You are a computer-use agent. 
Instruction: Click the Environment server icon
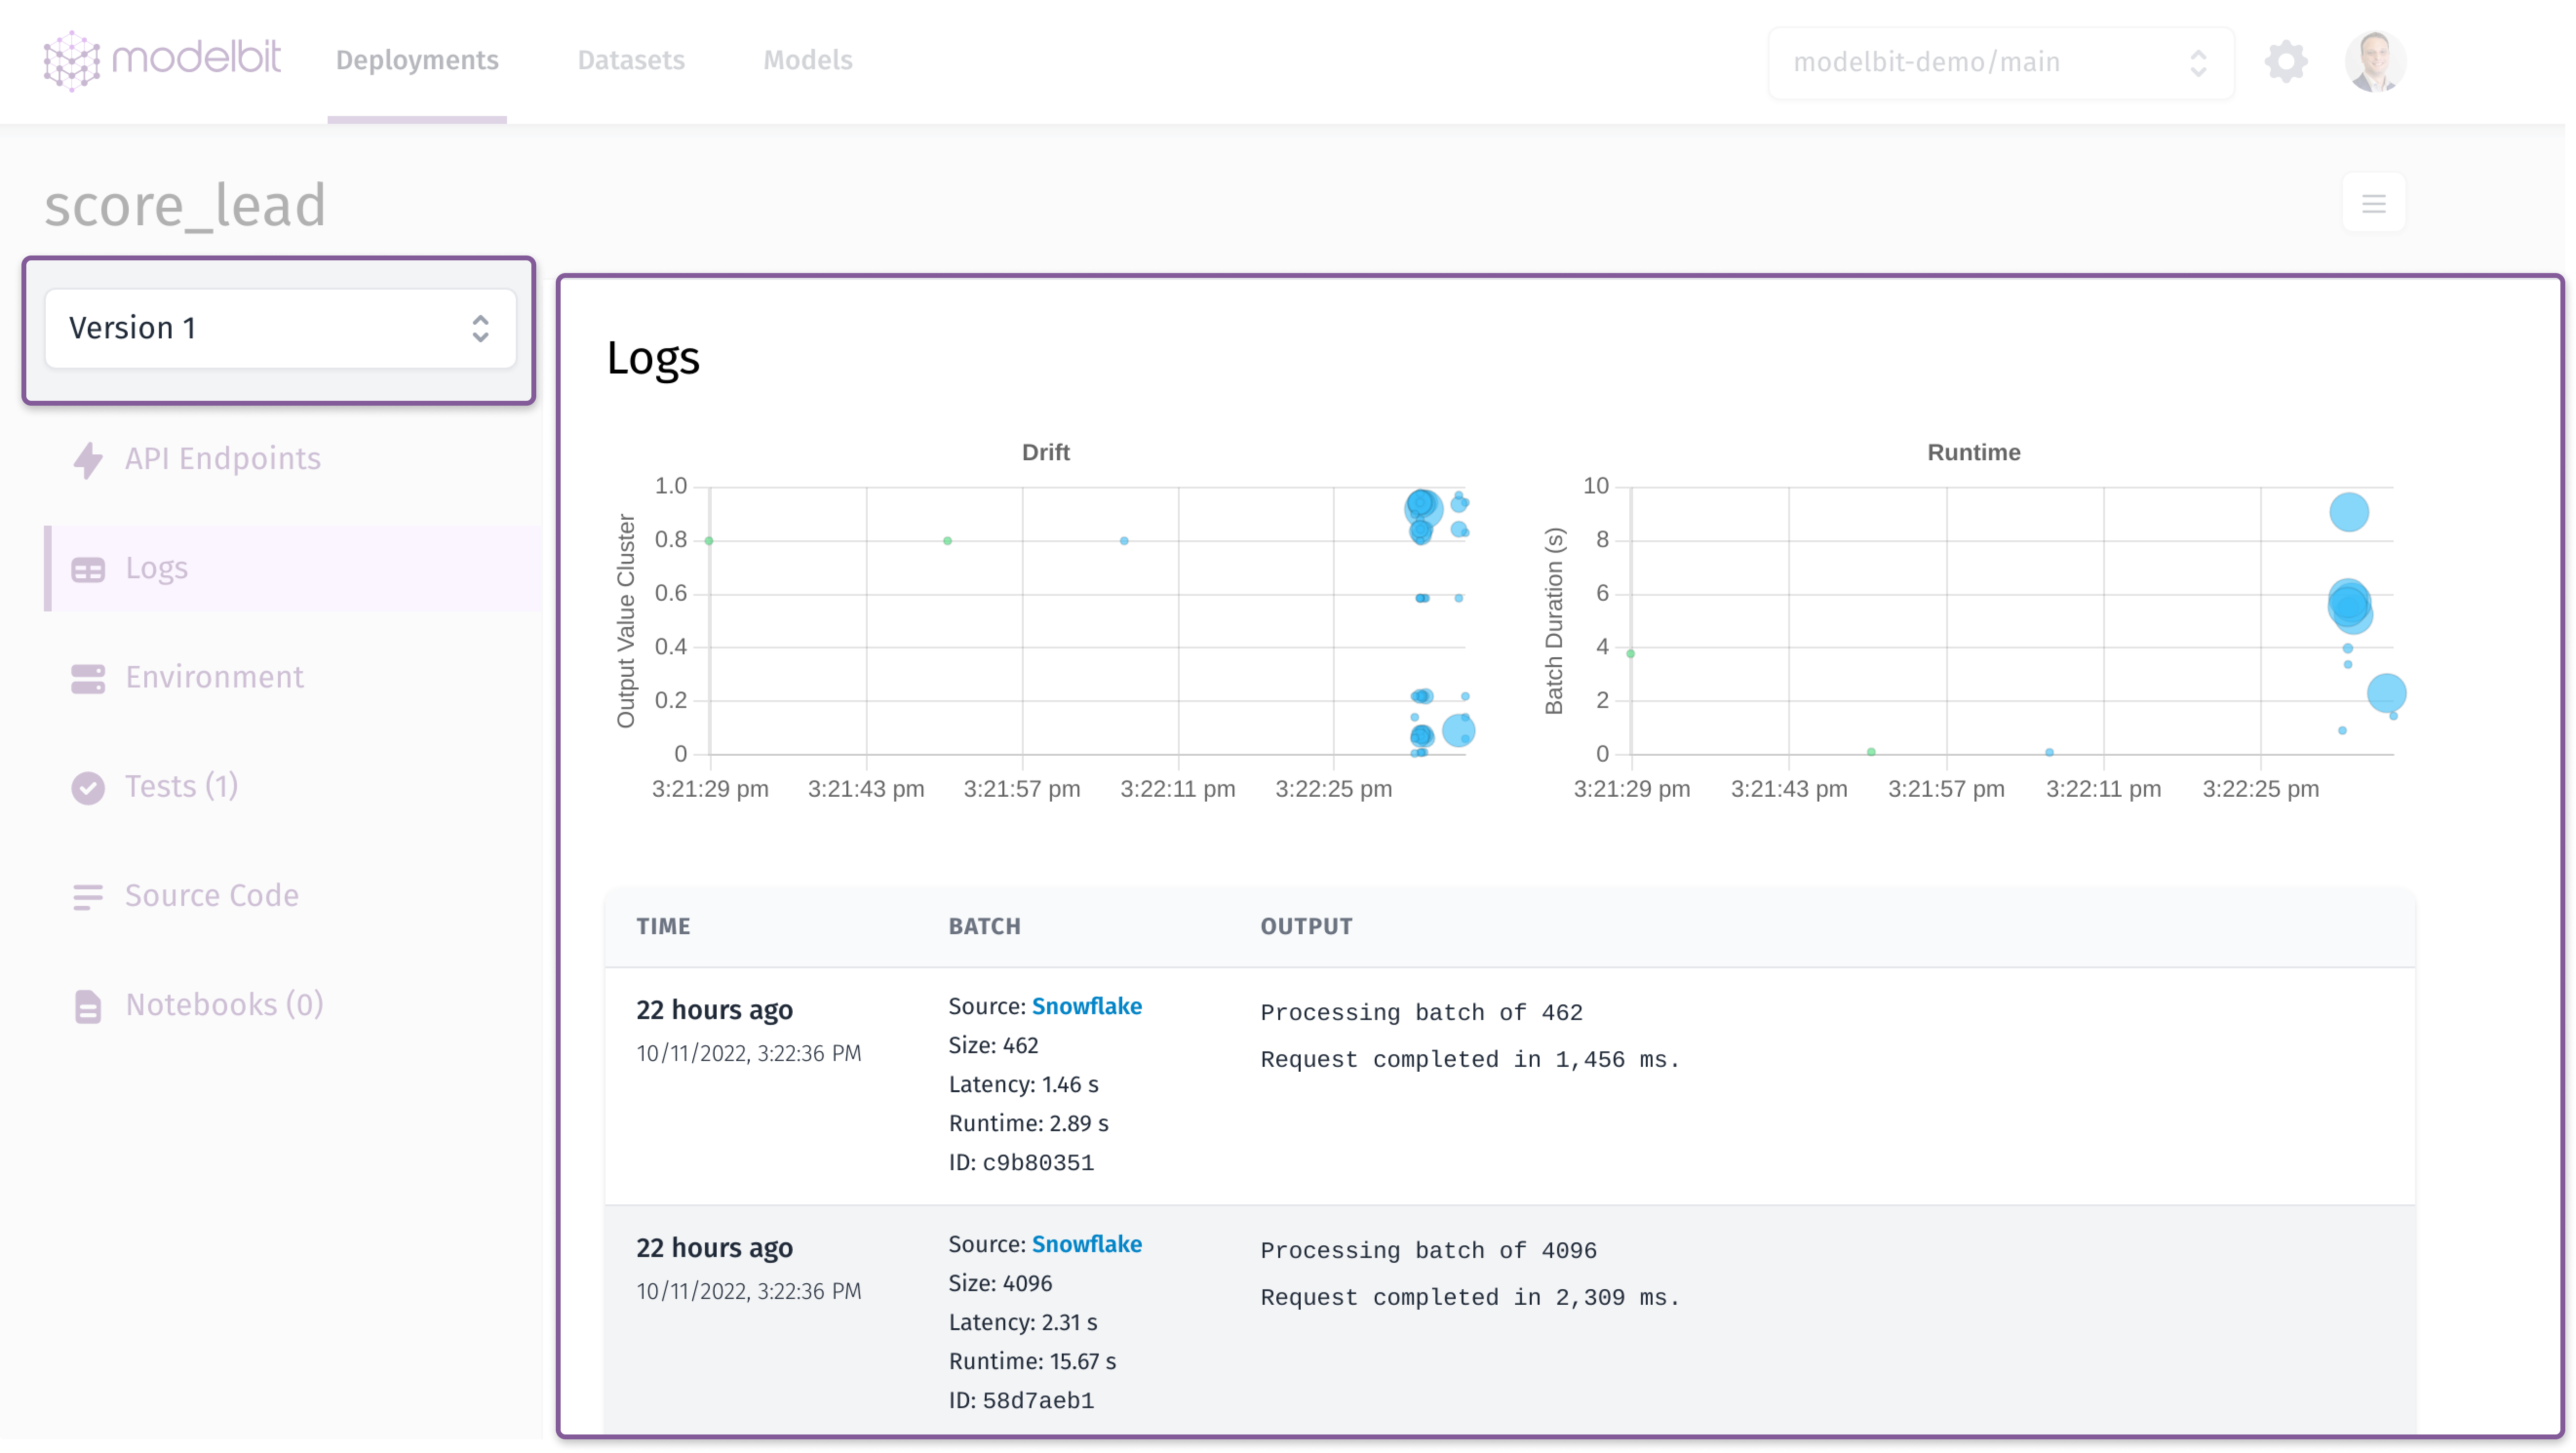pos(88,678)
